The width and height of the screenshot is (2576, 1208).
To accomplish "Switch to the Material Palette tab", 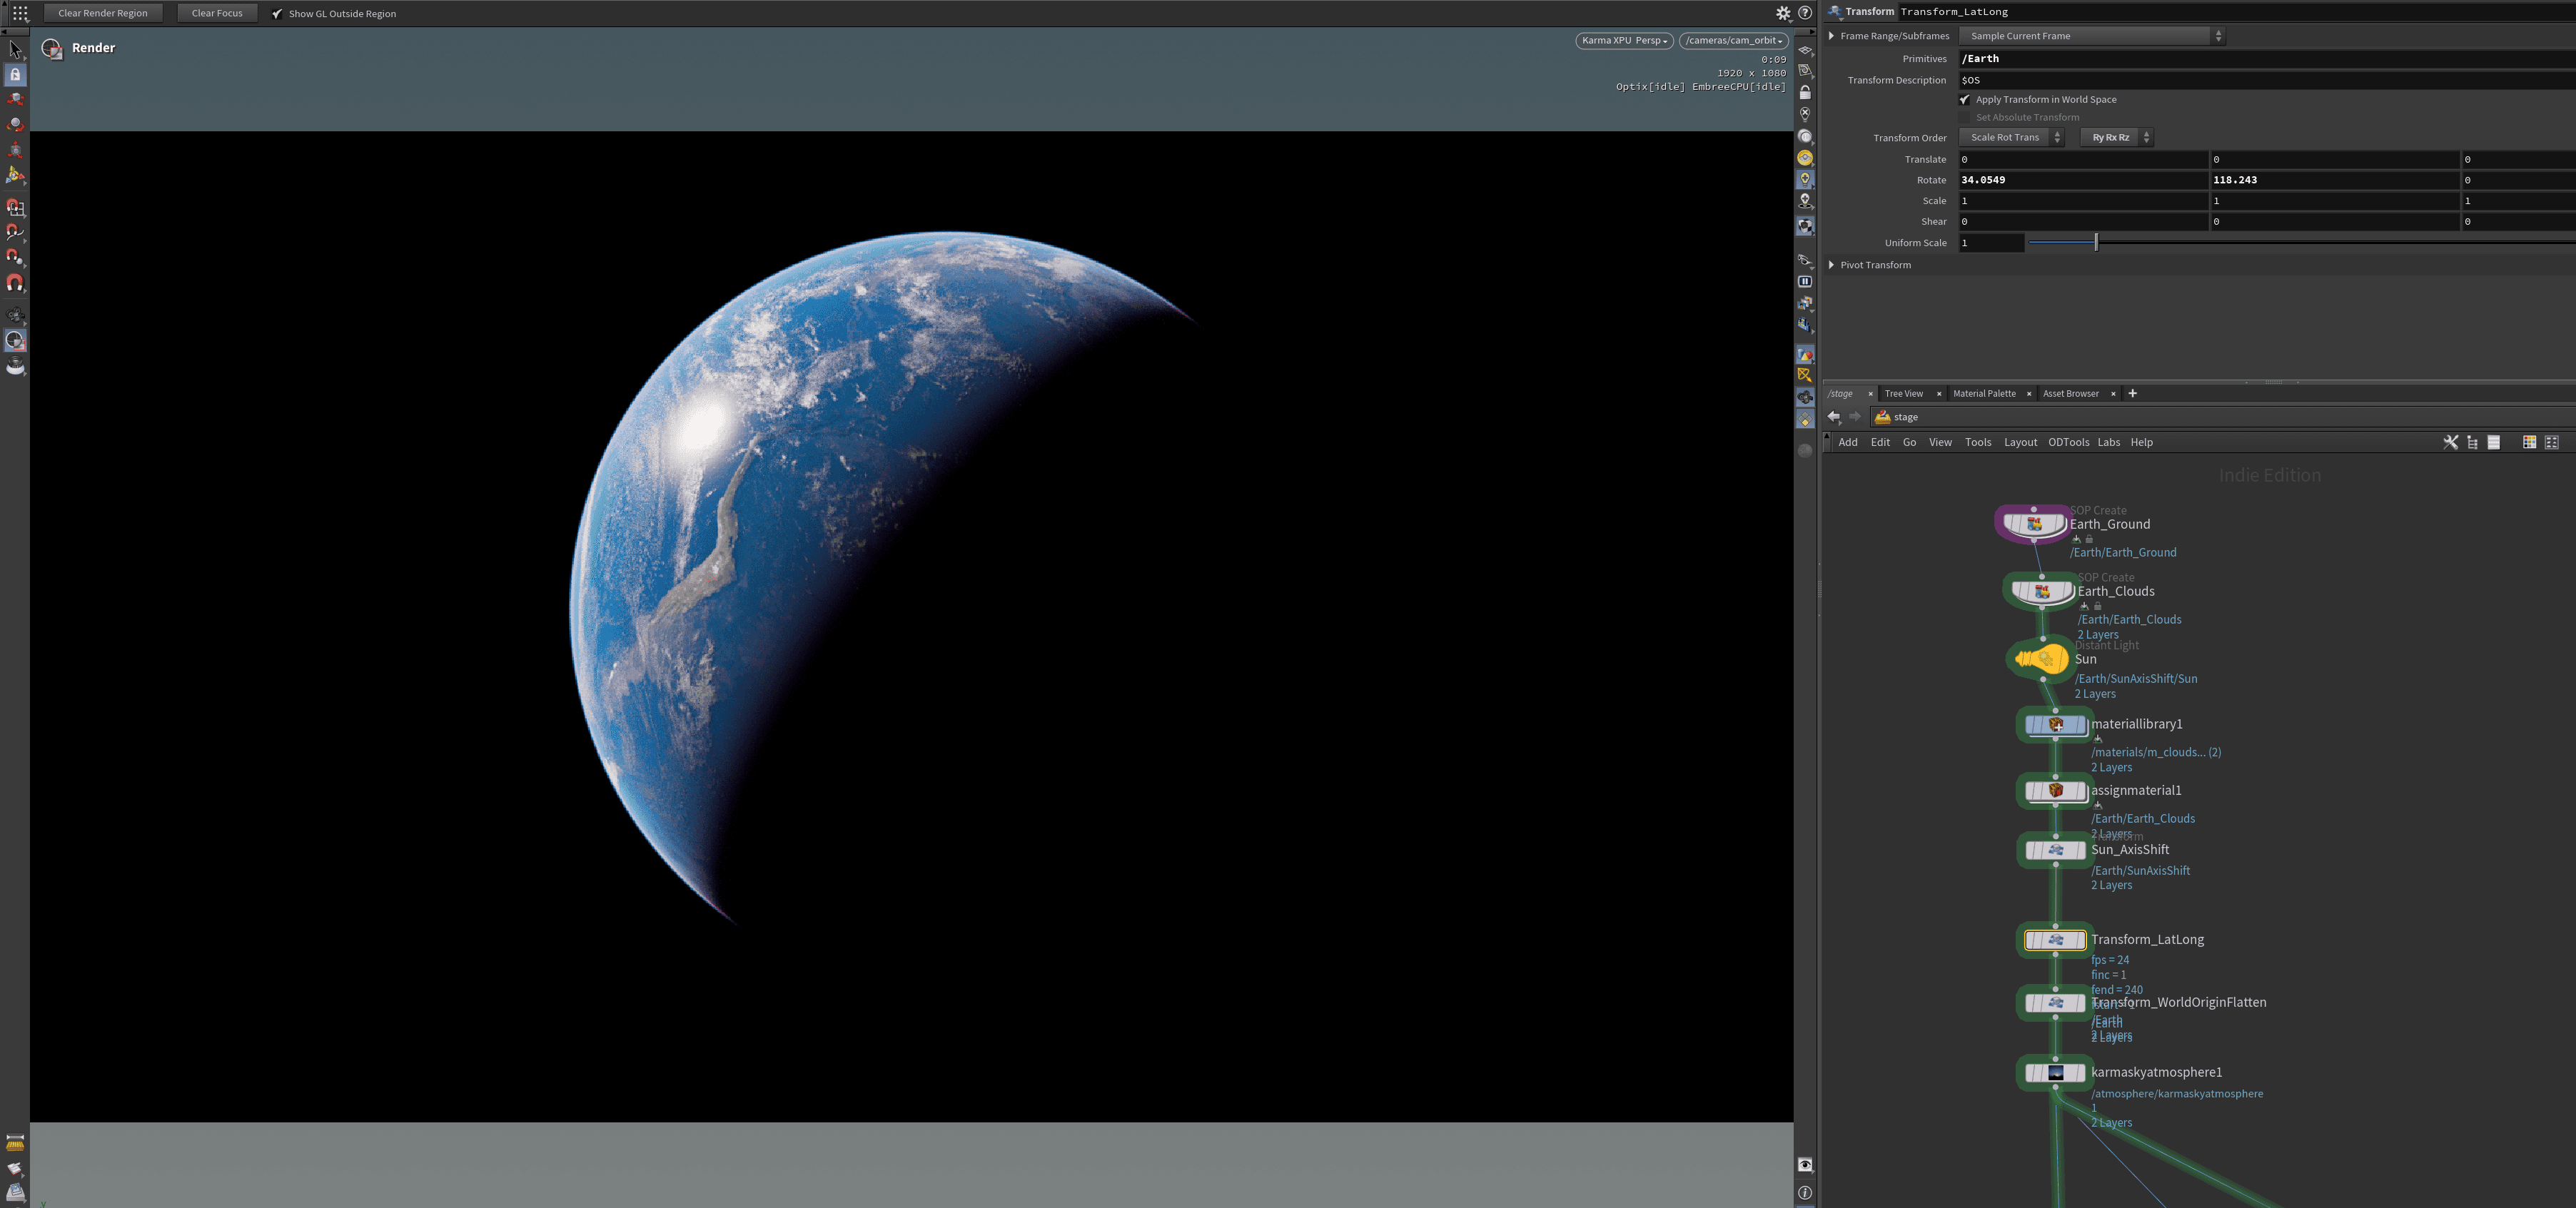I will (x=1984, y=394).
